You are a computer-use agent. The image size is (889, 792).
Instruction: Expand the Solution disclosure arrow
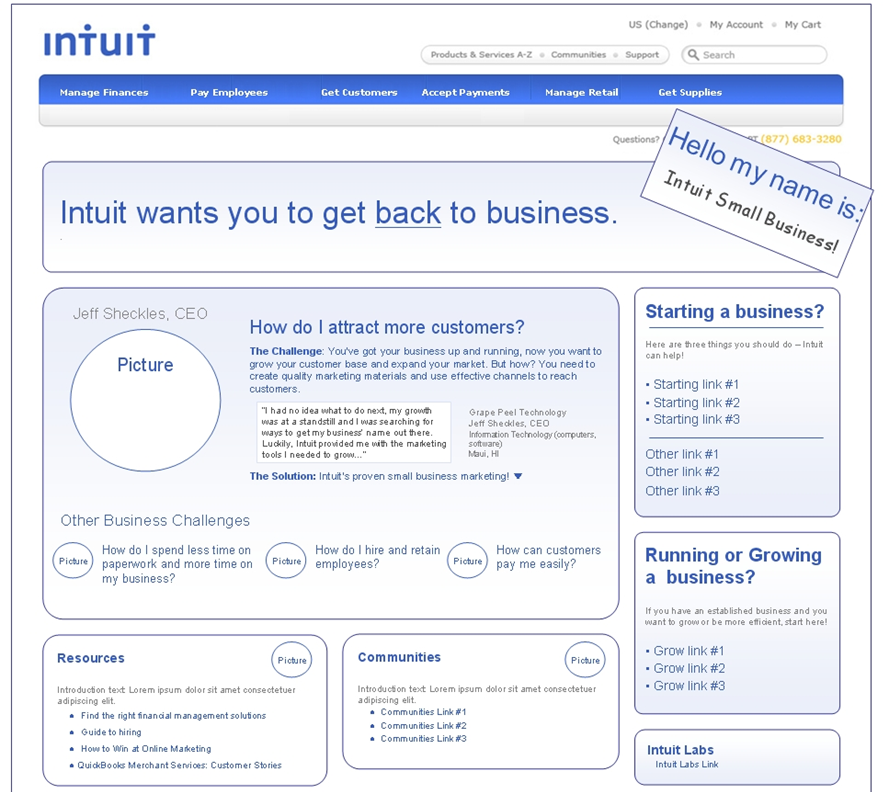[517, 477]
